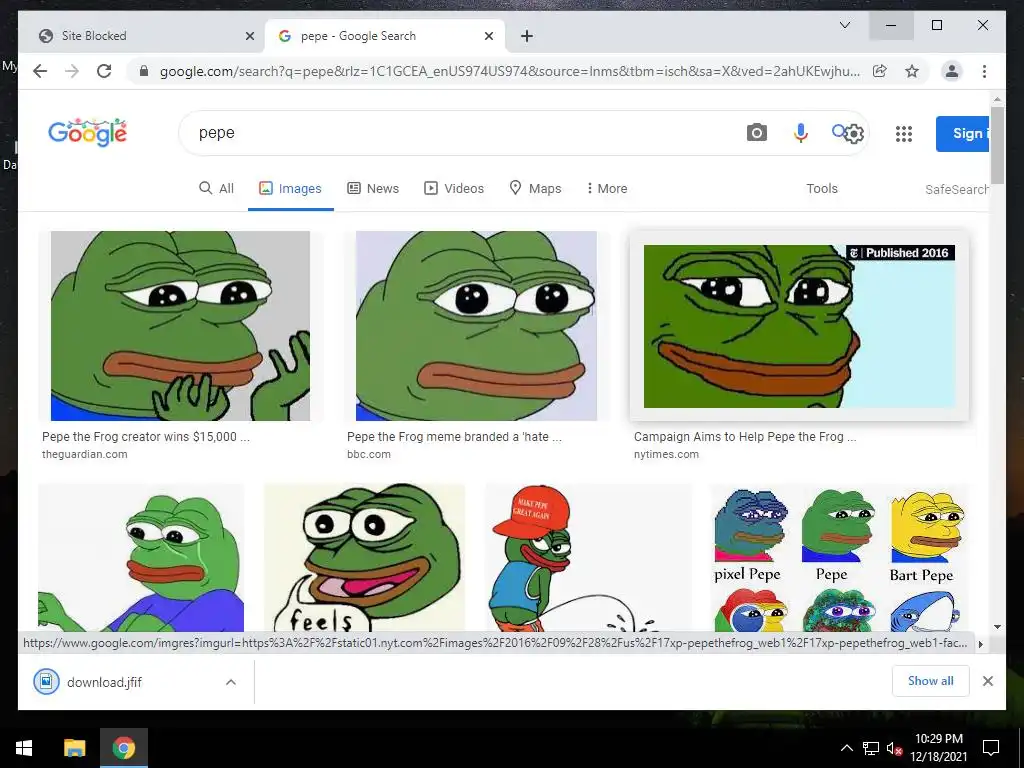The image size is (1024, 768).
Task: Open the crying Pepe image
Action: [141, 557]
